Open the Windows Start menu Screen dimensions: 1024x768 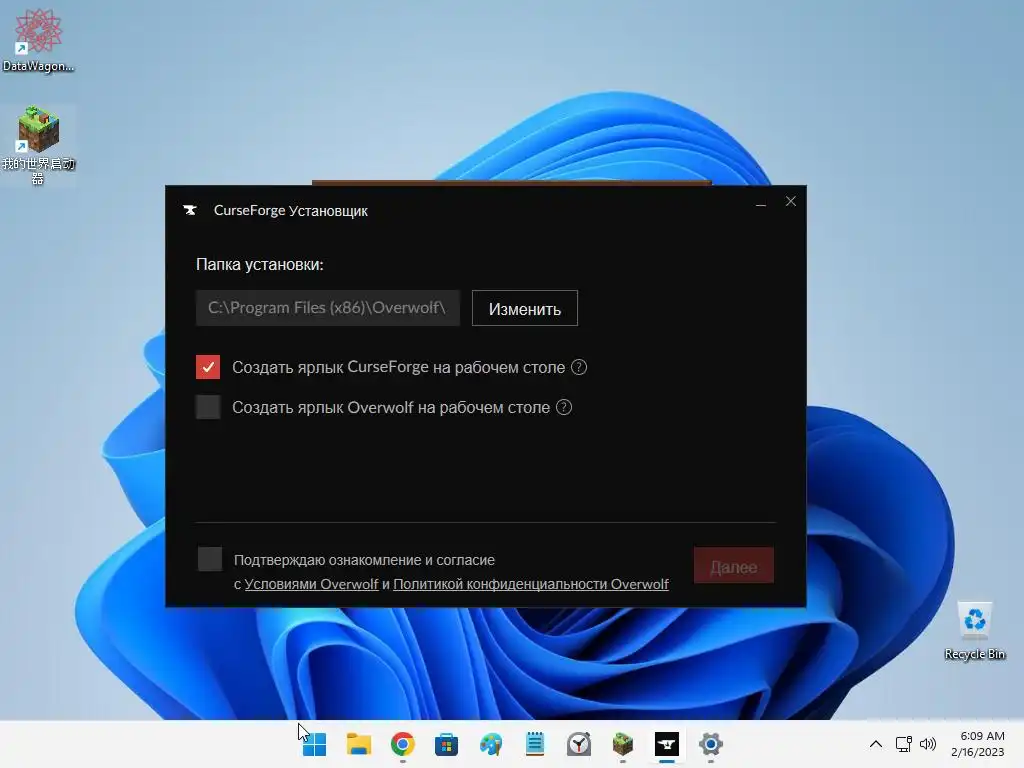(314, 744)
